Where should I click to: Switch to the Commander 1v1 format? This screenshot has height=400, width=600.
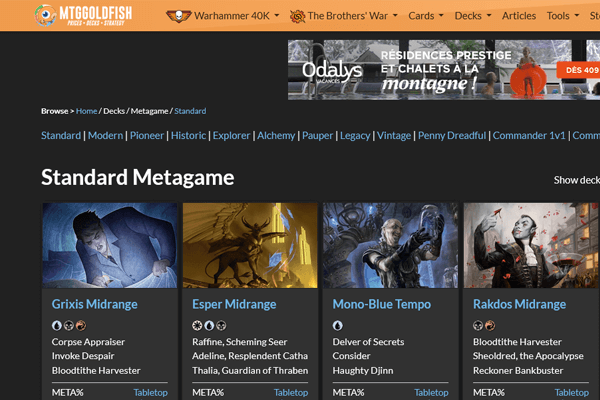pos(529,136)
